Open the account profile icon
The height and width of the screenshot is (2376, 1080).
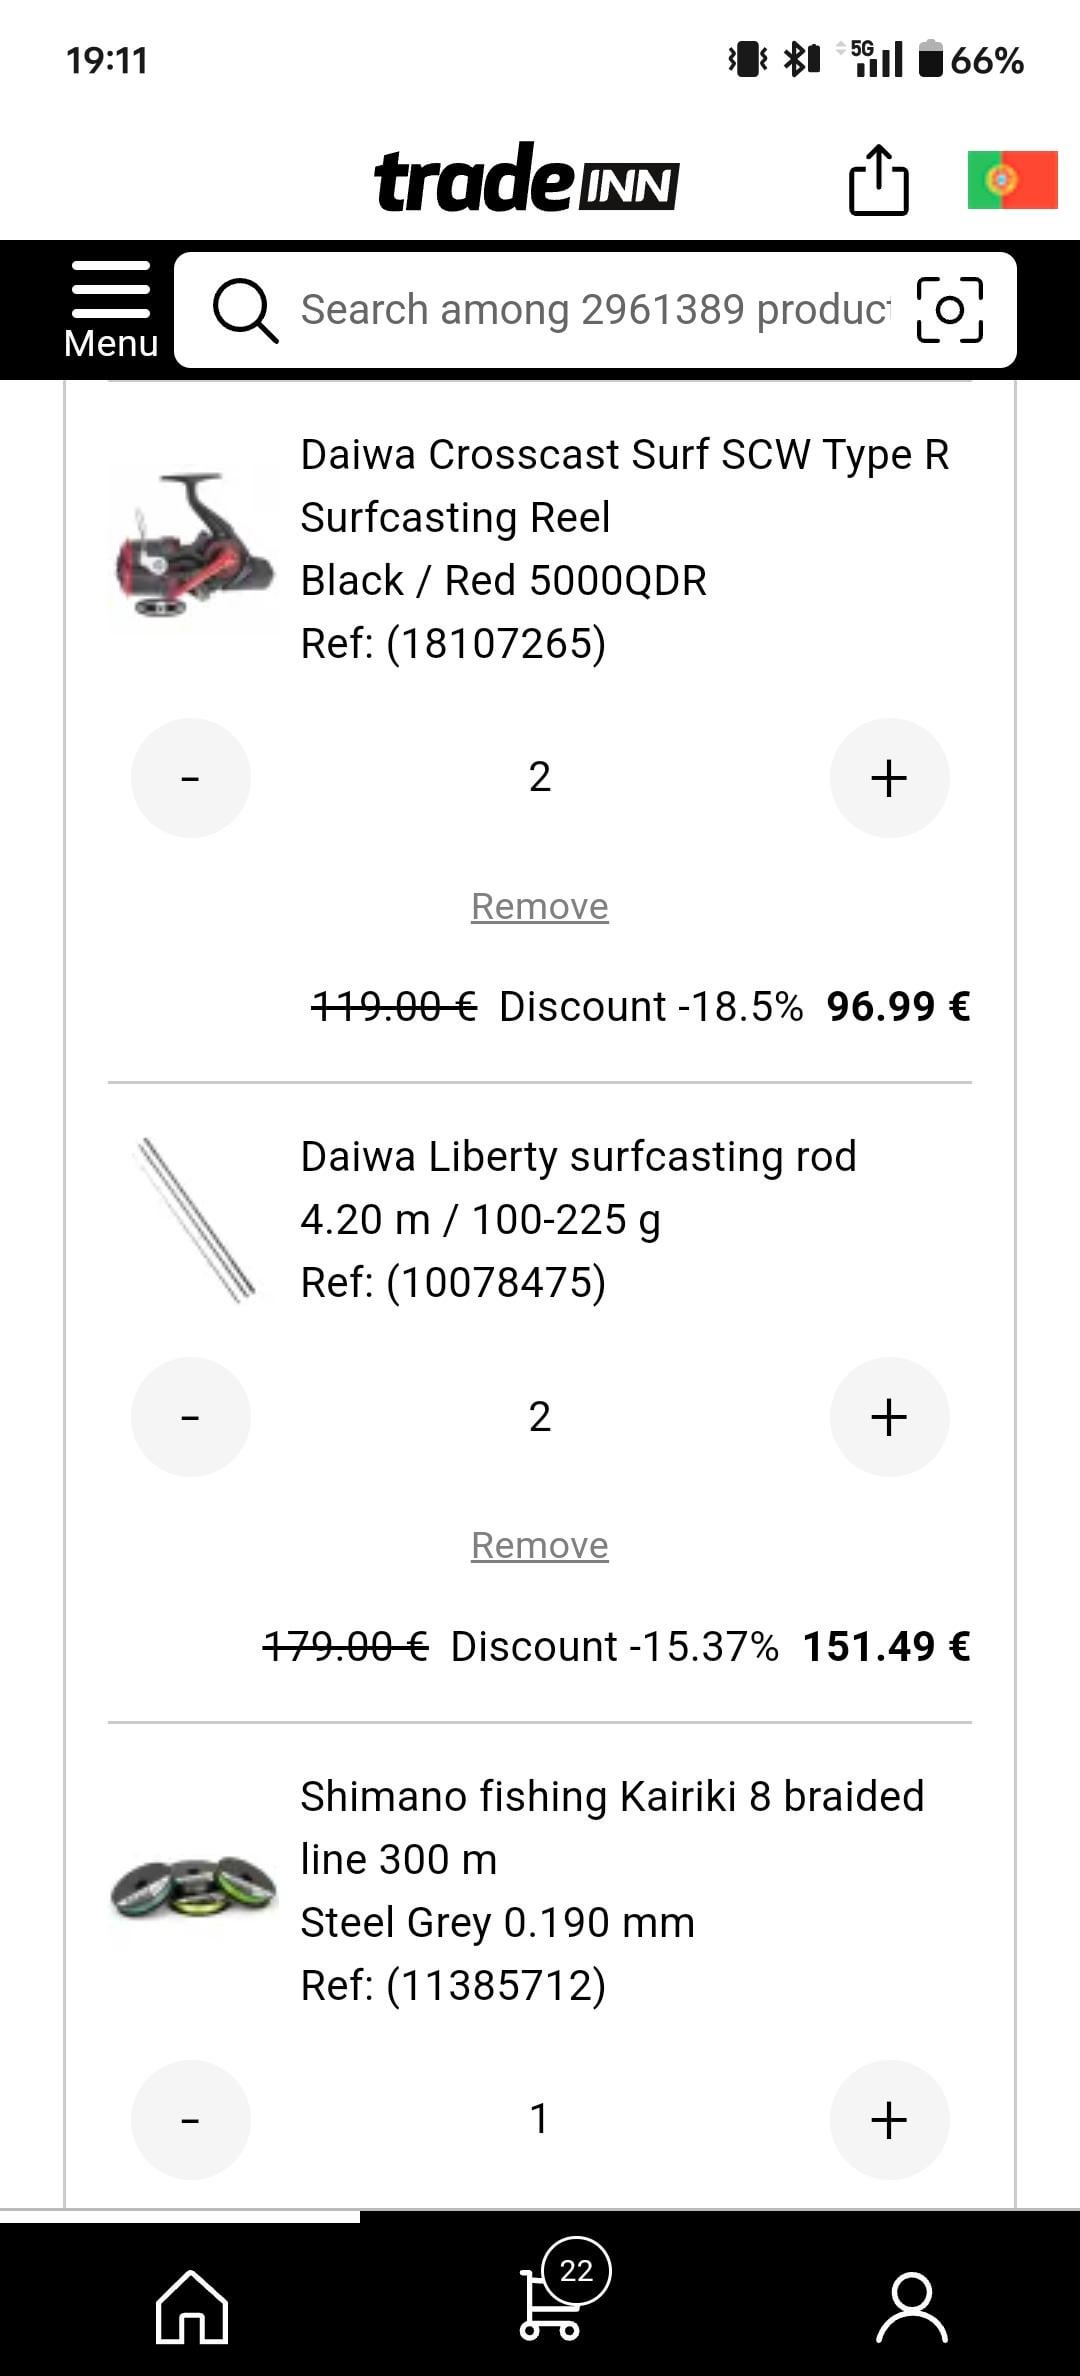pyautogui.click(x=911, y=2307)
